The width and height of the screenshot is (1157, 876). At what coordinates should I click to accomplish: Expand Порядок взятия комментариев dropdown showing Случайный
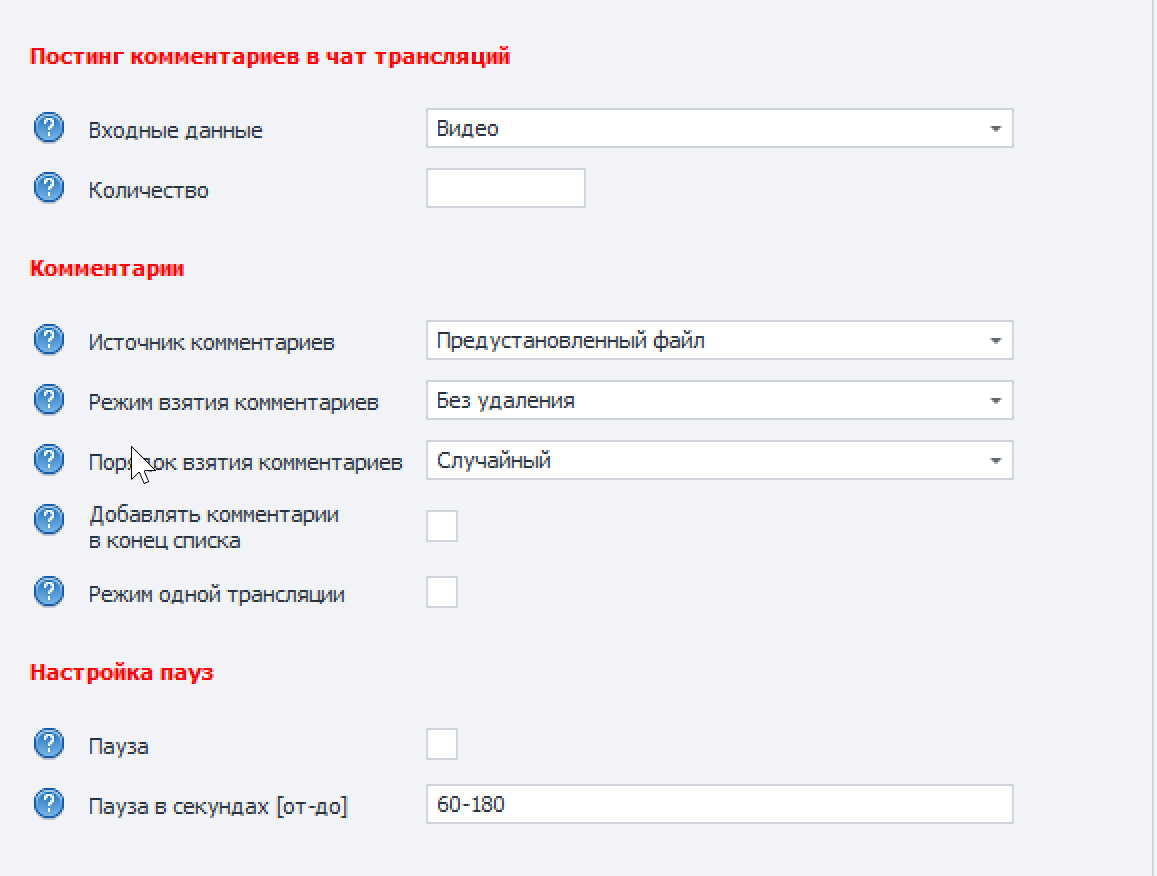[x=719, y=461]
